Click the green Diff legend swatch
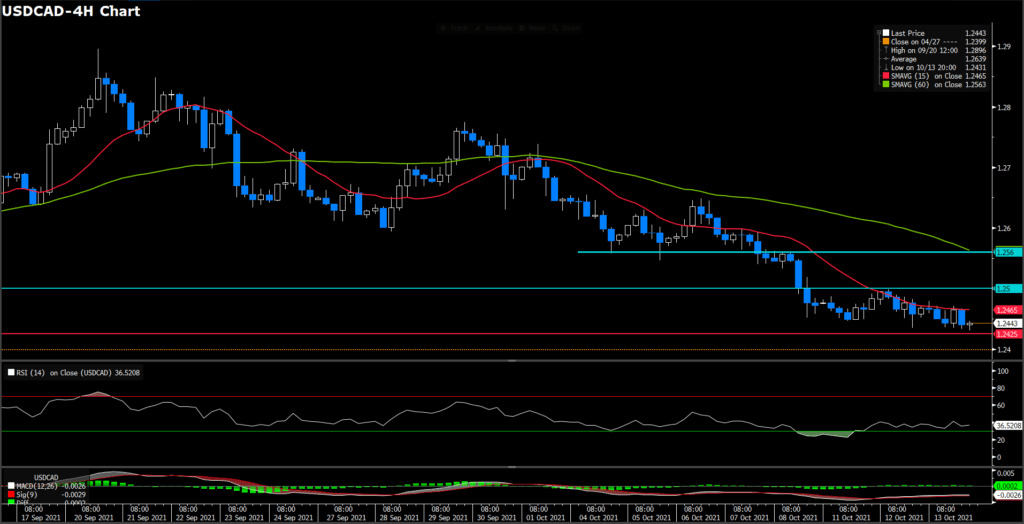 11,501
